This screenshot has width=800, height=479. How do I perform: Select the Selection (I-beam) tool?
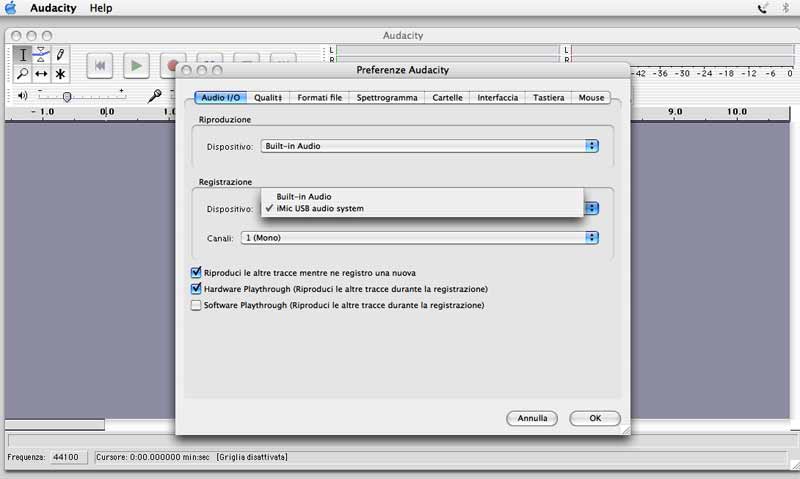pos(22,55)
